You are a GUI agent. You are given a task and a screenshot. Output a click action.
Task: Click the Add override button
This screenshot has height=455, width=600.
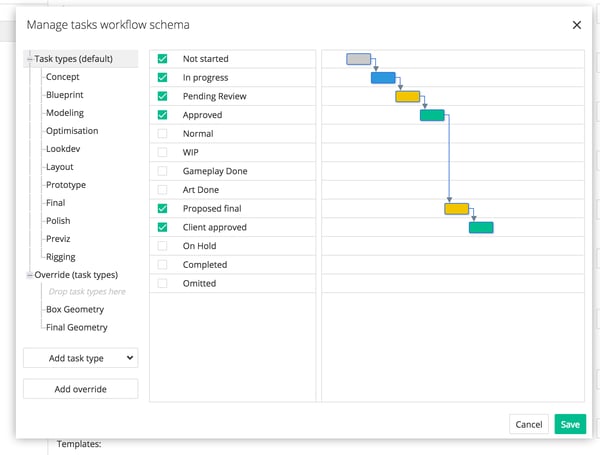tap(80, 389)
